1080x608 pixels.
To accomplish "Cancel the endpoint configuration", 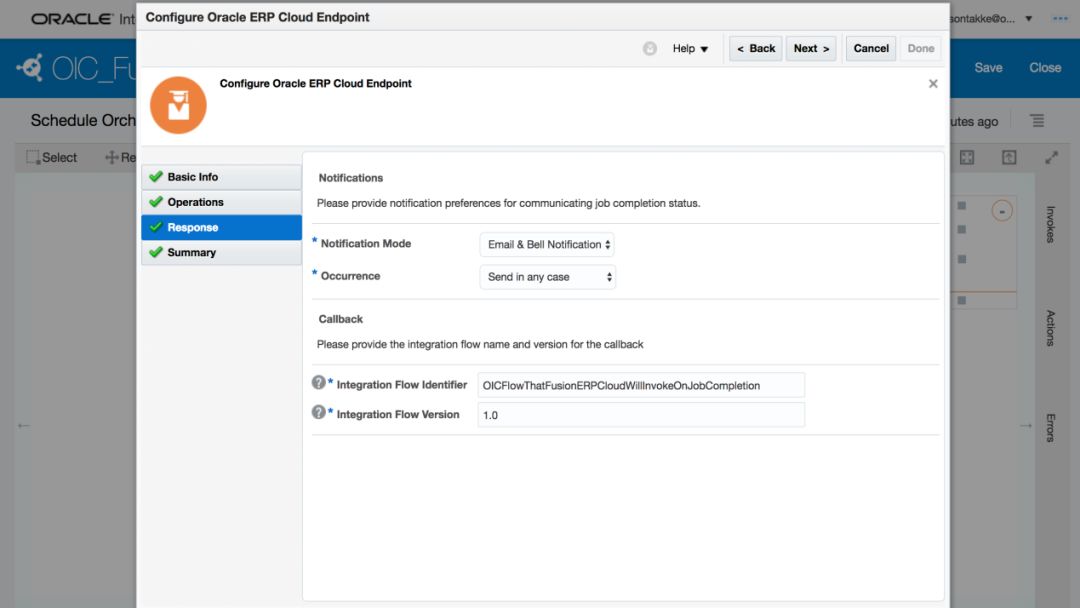I will (x=871, y=48).
